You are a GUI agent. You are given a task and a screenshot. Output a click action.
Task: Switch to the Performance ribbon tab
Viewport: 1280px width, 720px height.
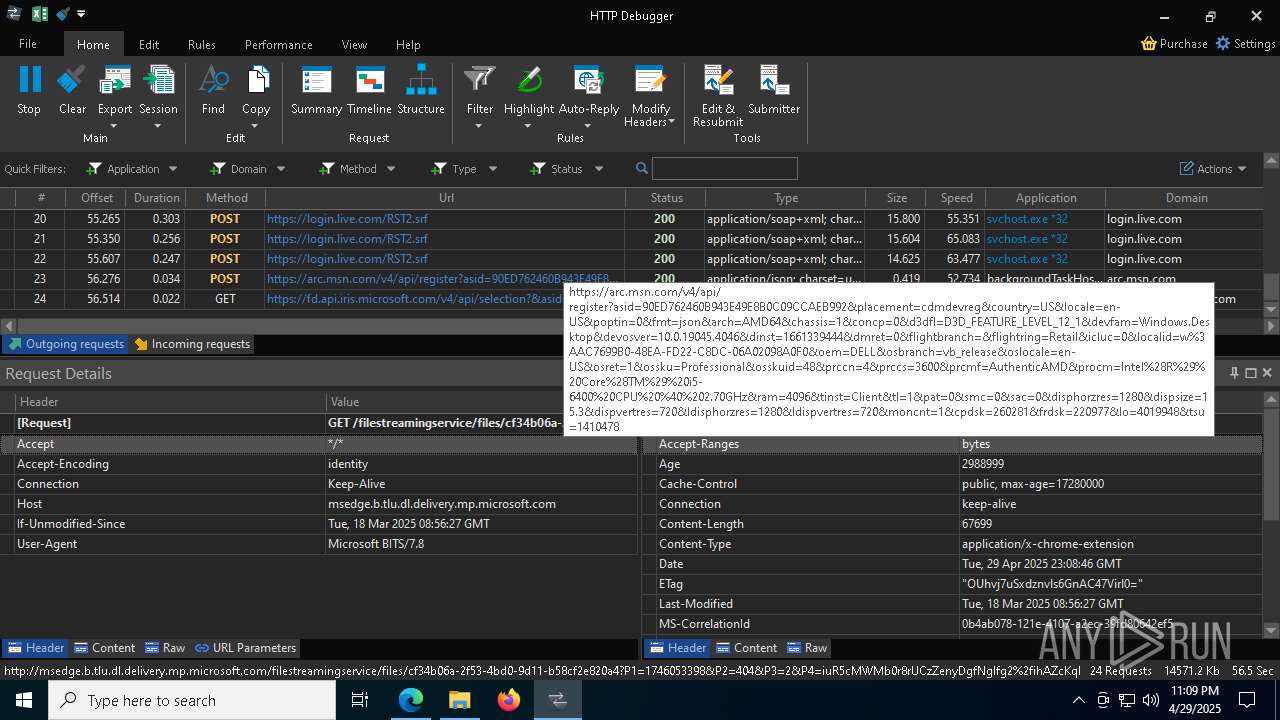(x=279, y=44)
